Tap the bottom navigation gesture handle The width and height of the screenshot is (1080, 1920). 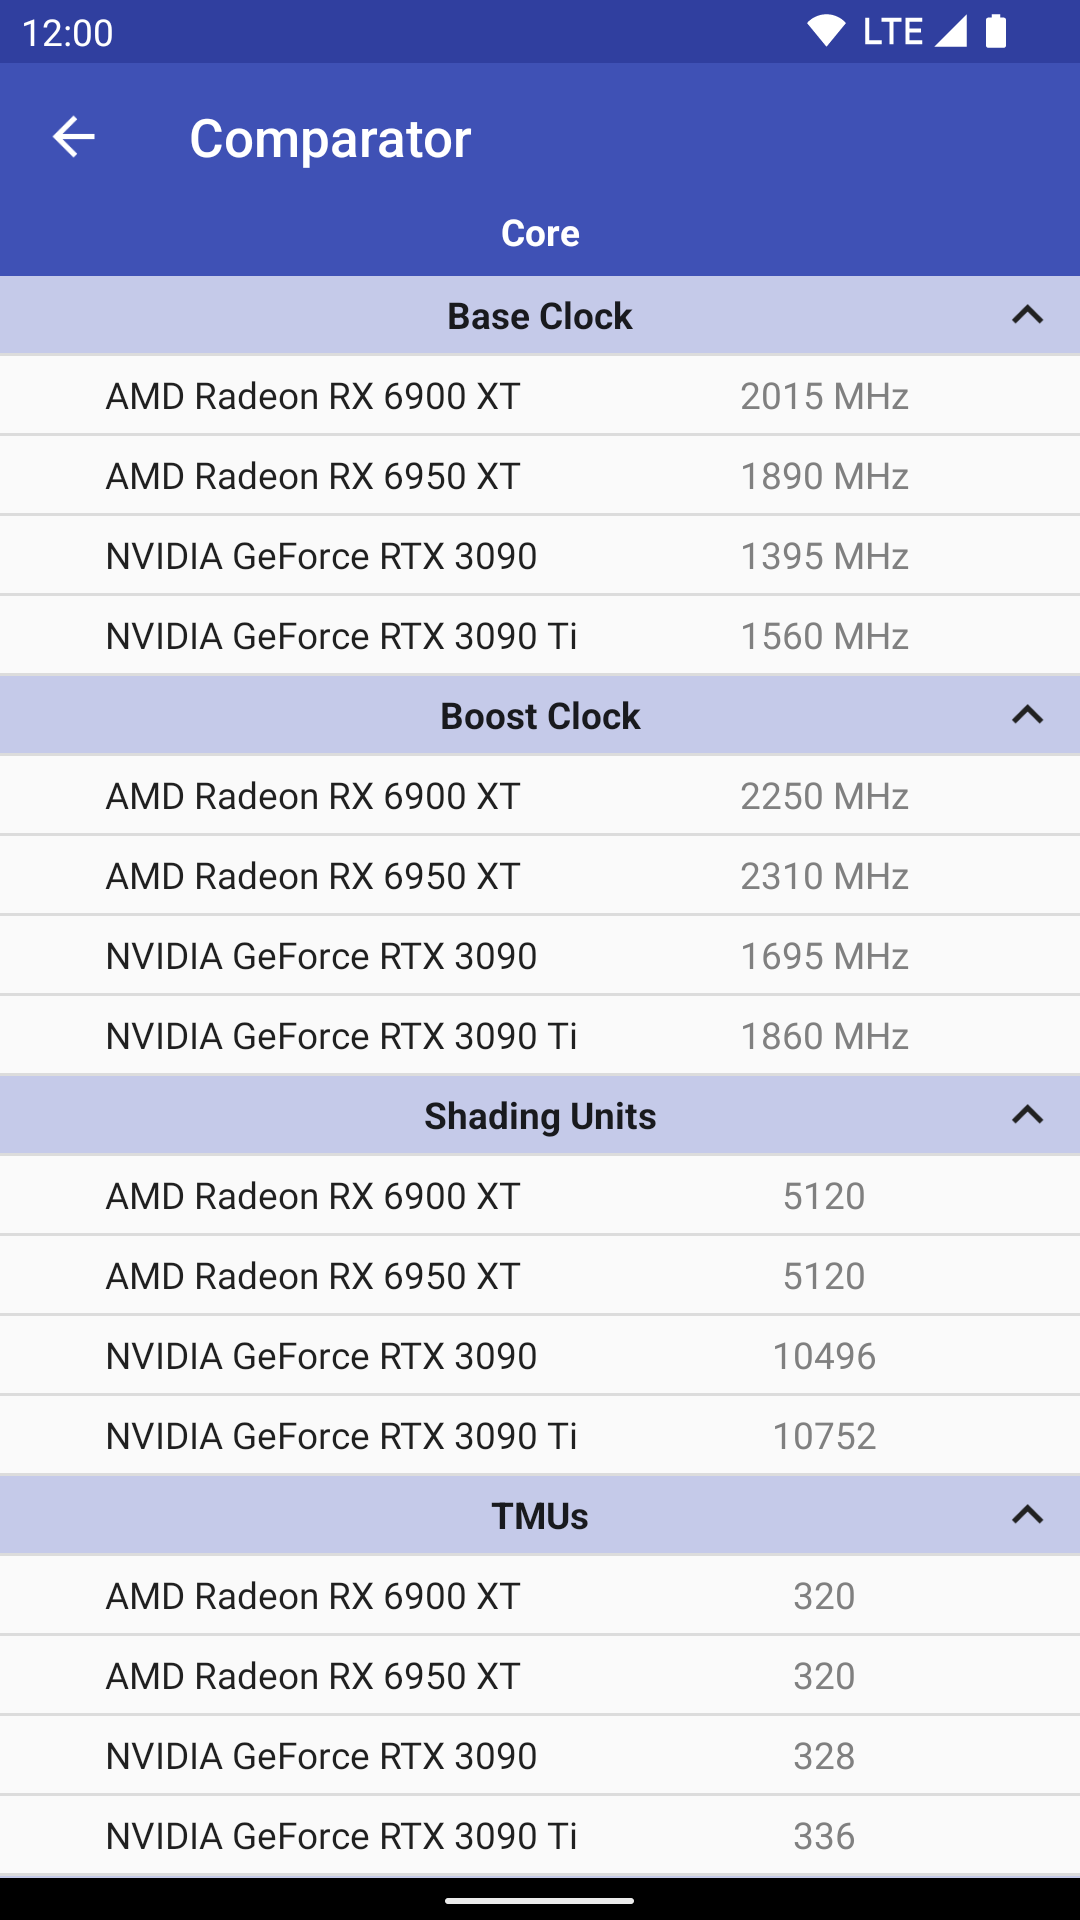coord(540,1900)
